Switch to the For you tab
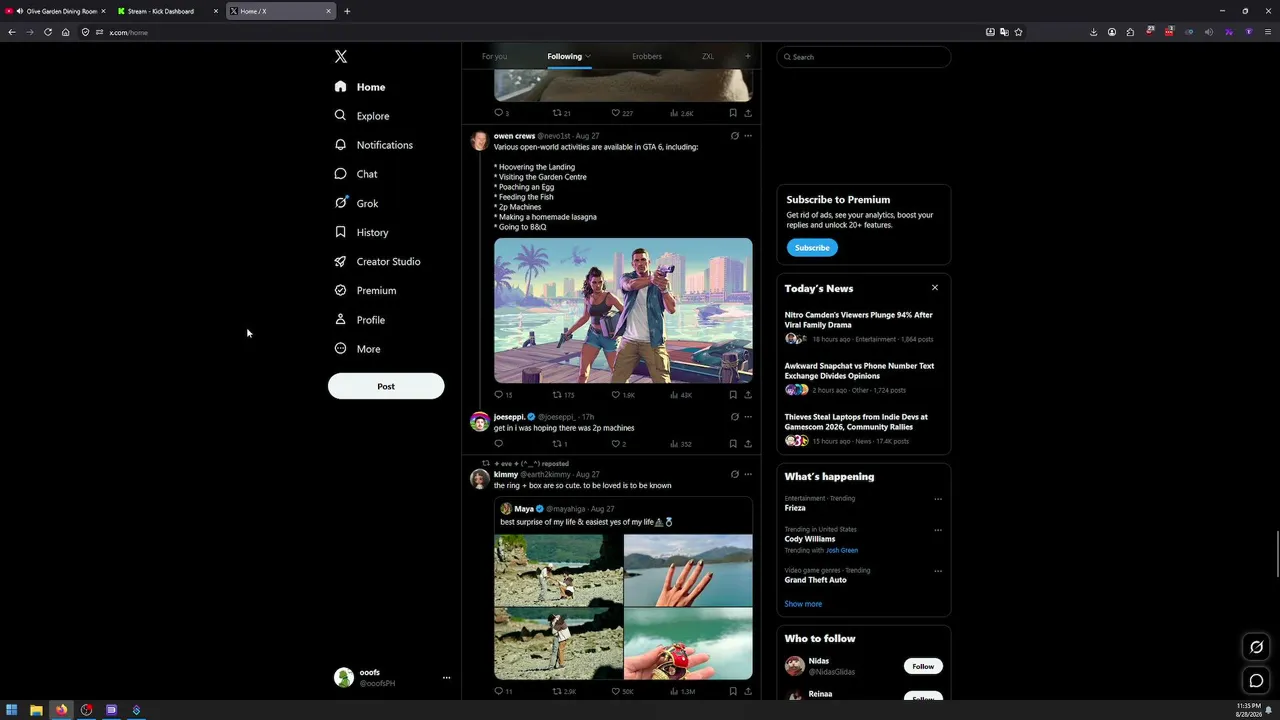 click(x=494, y=56)
